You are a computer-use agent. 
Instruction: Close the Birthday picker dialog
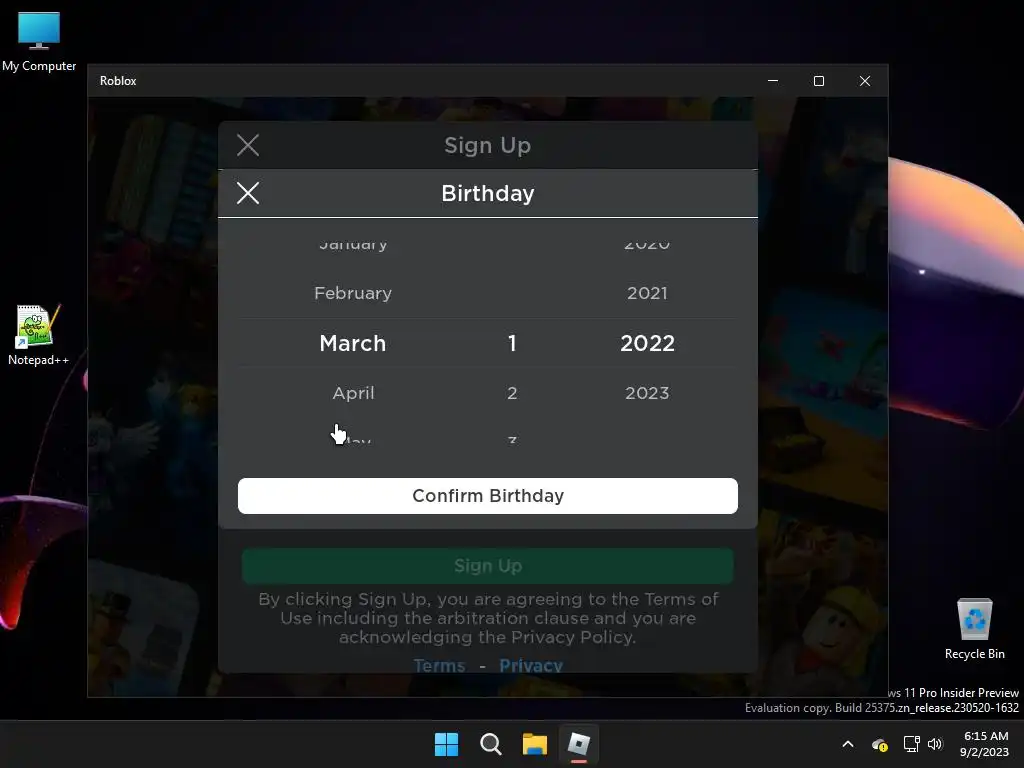point(248,193)
